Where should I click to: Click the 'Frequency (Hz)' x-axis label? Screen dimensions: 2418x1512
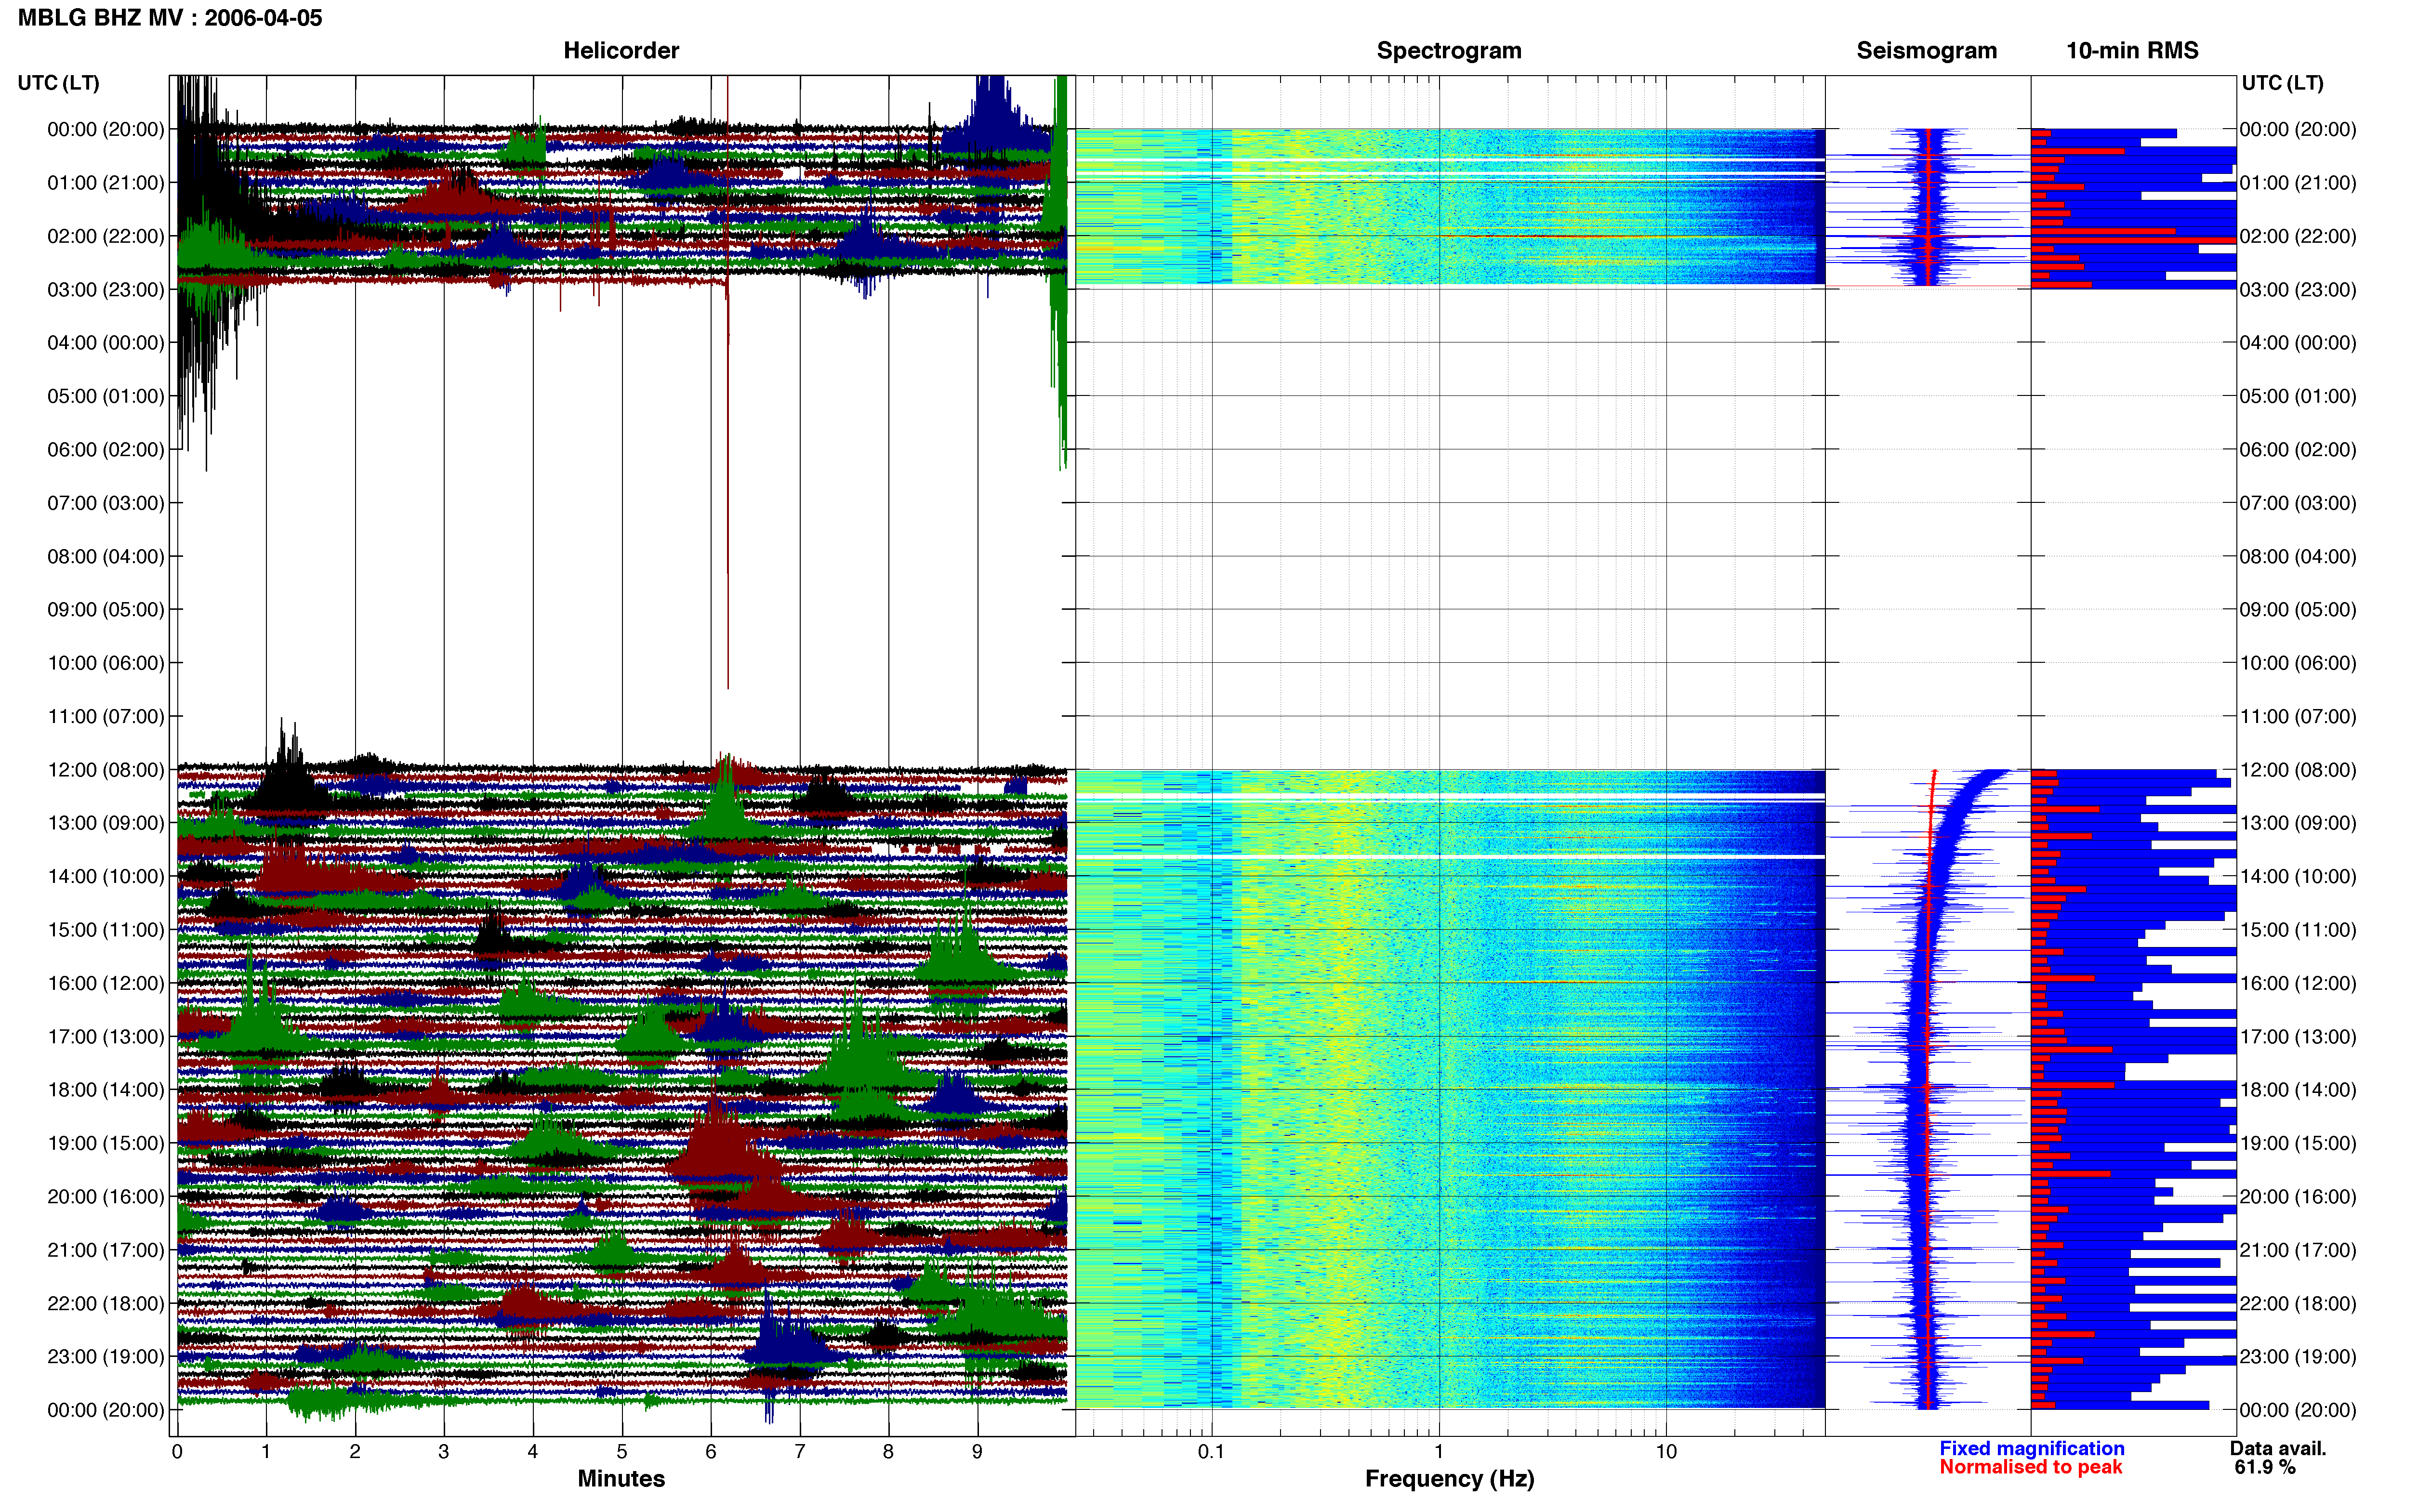(x=1449, y=1479)
